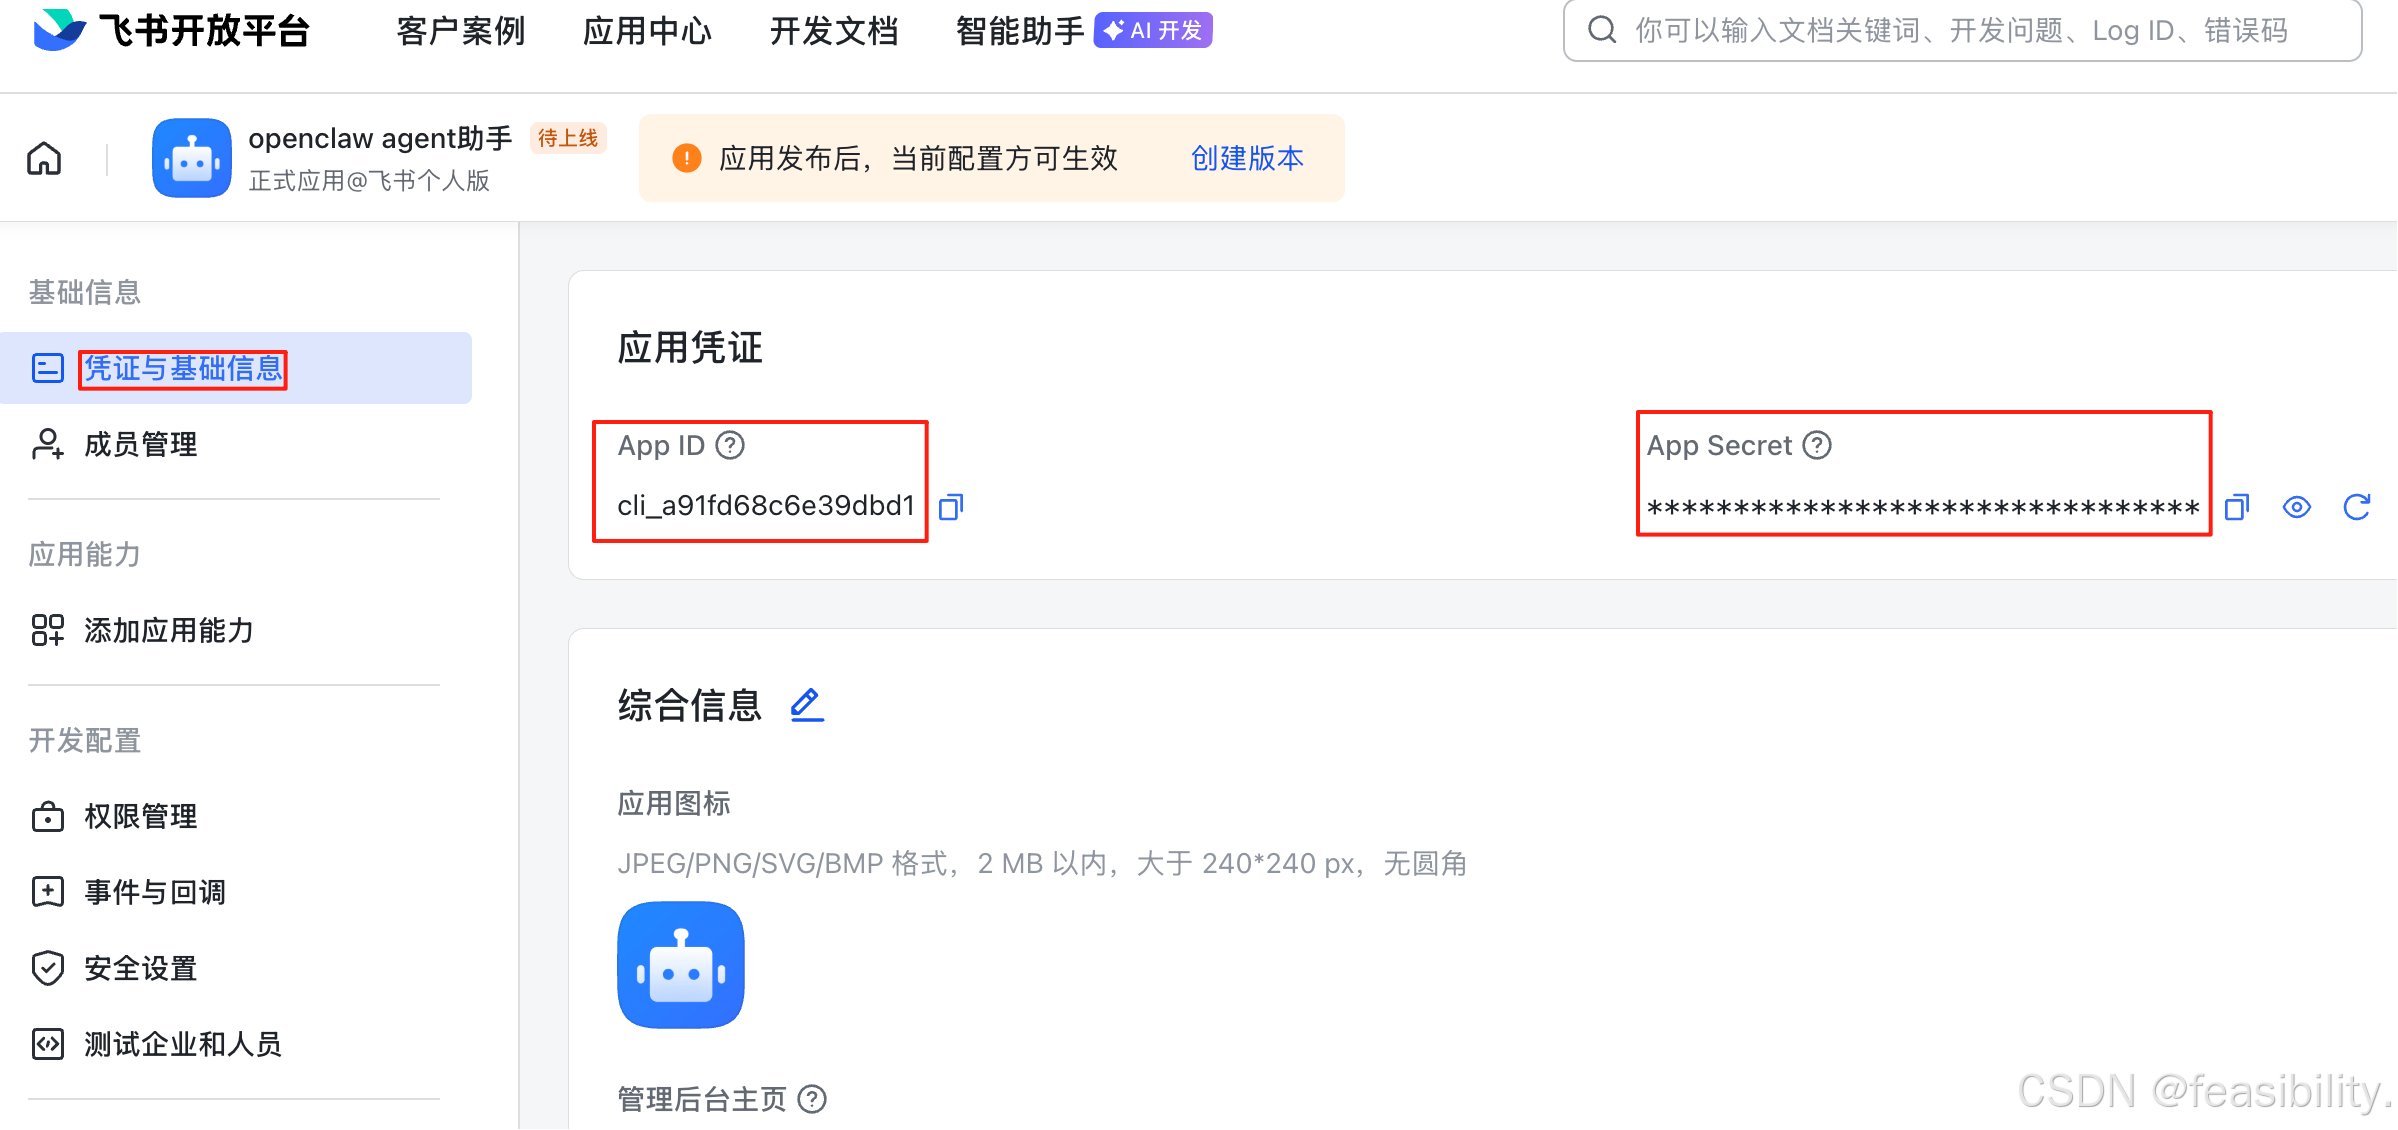This screenshot has height=1130, width=2398.
Task: Open 管理后台主页 help icon
Action: 812,1099
